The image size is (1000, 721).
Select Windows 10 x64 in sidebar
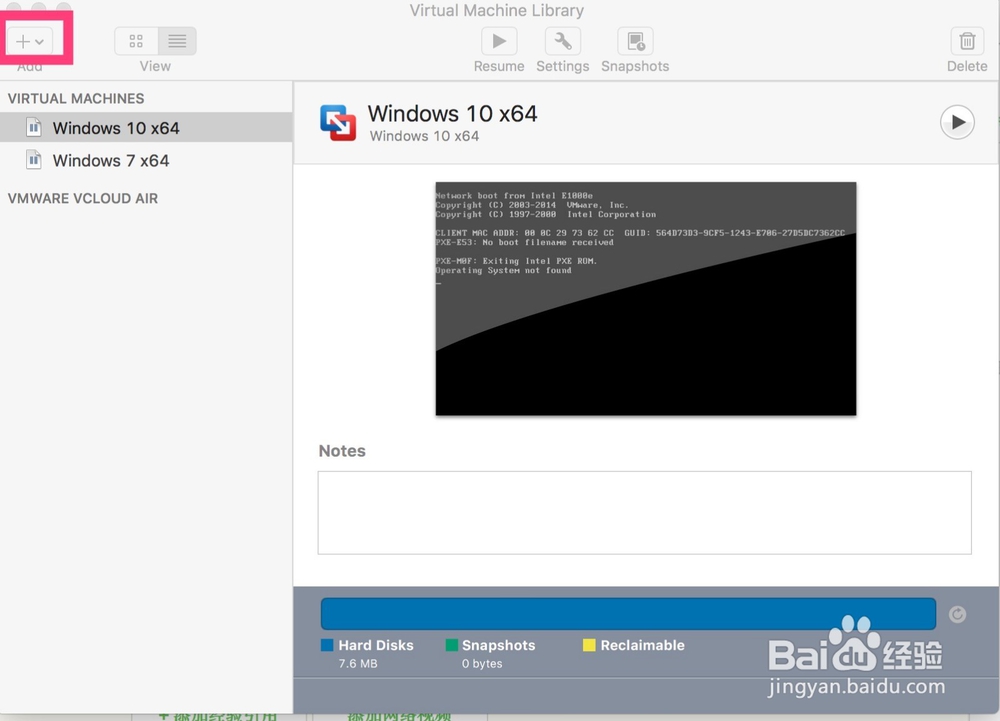tap(146, 127)
